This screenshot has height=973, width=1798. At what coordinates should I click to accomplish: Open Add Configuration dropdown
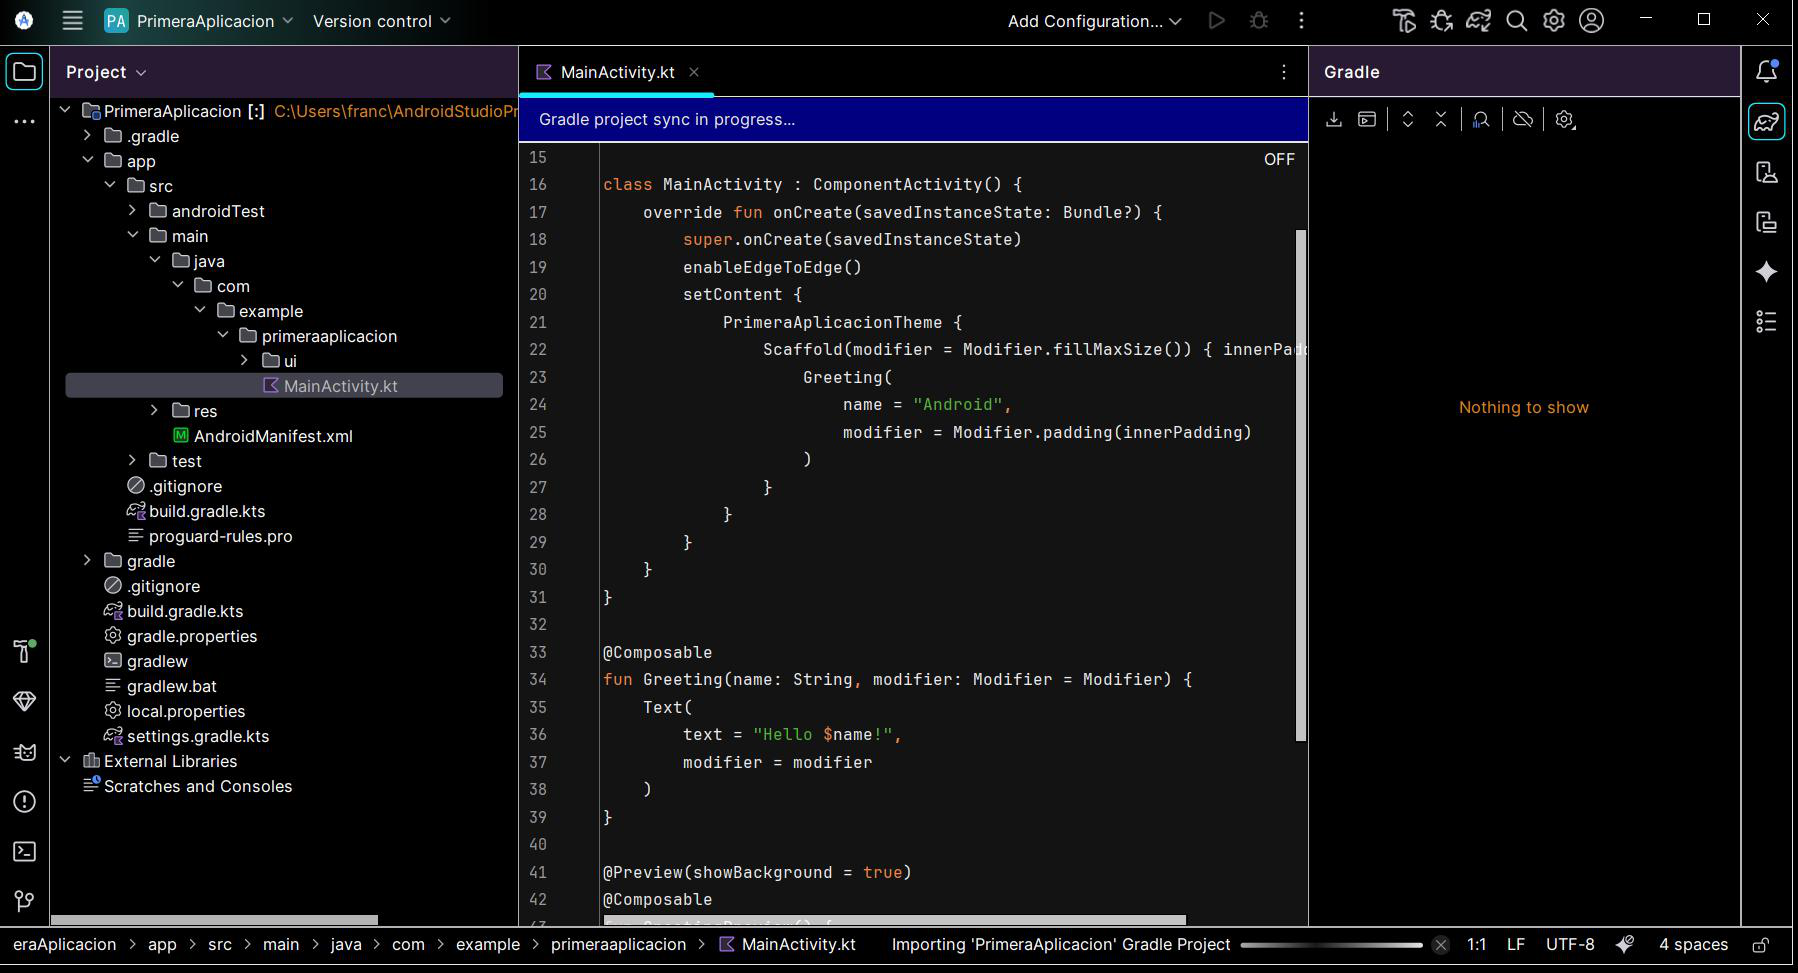pos(1095,21)
